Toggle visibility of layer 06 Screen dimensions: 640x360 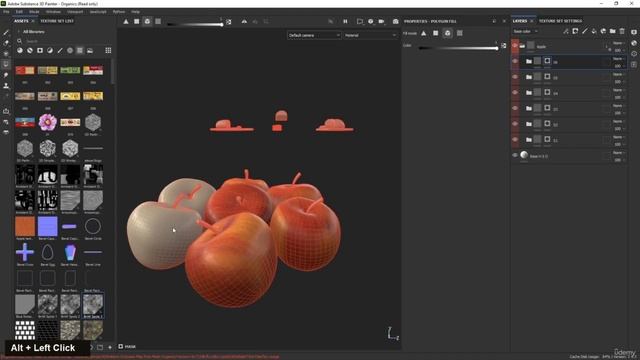pos(515,61)
